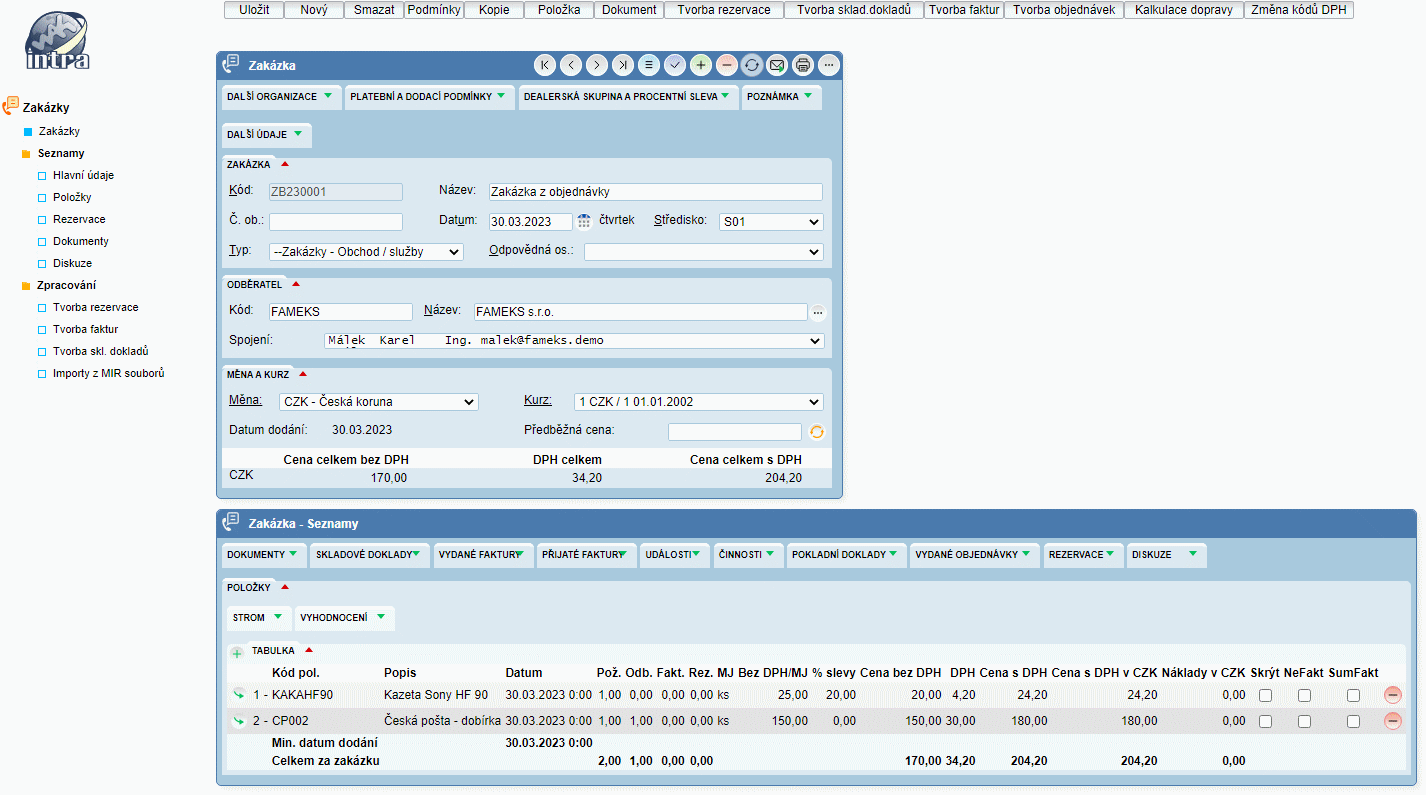
Task: Expand the POZNÁMKA section
Action: click(x=782, y=97)
